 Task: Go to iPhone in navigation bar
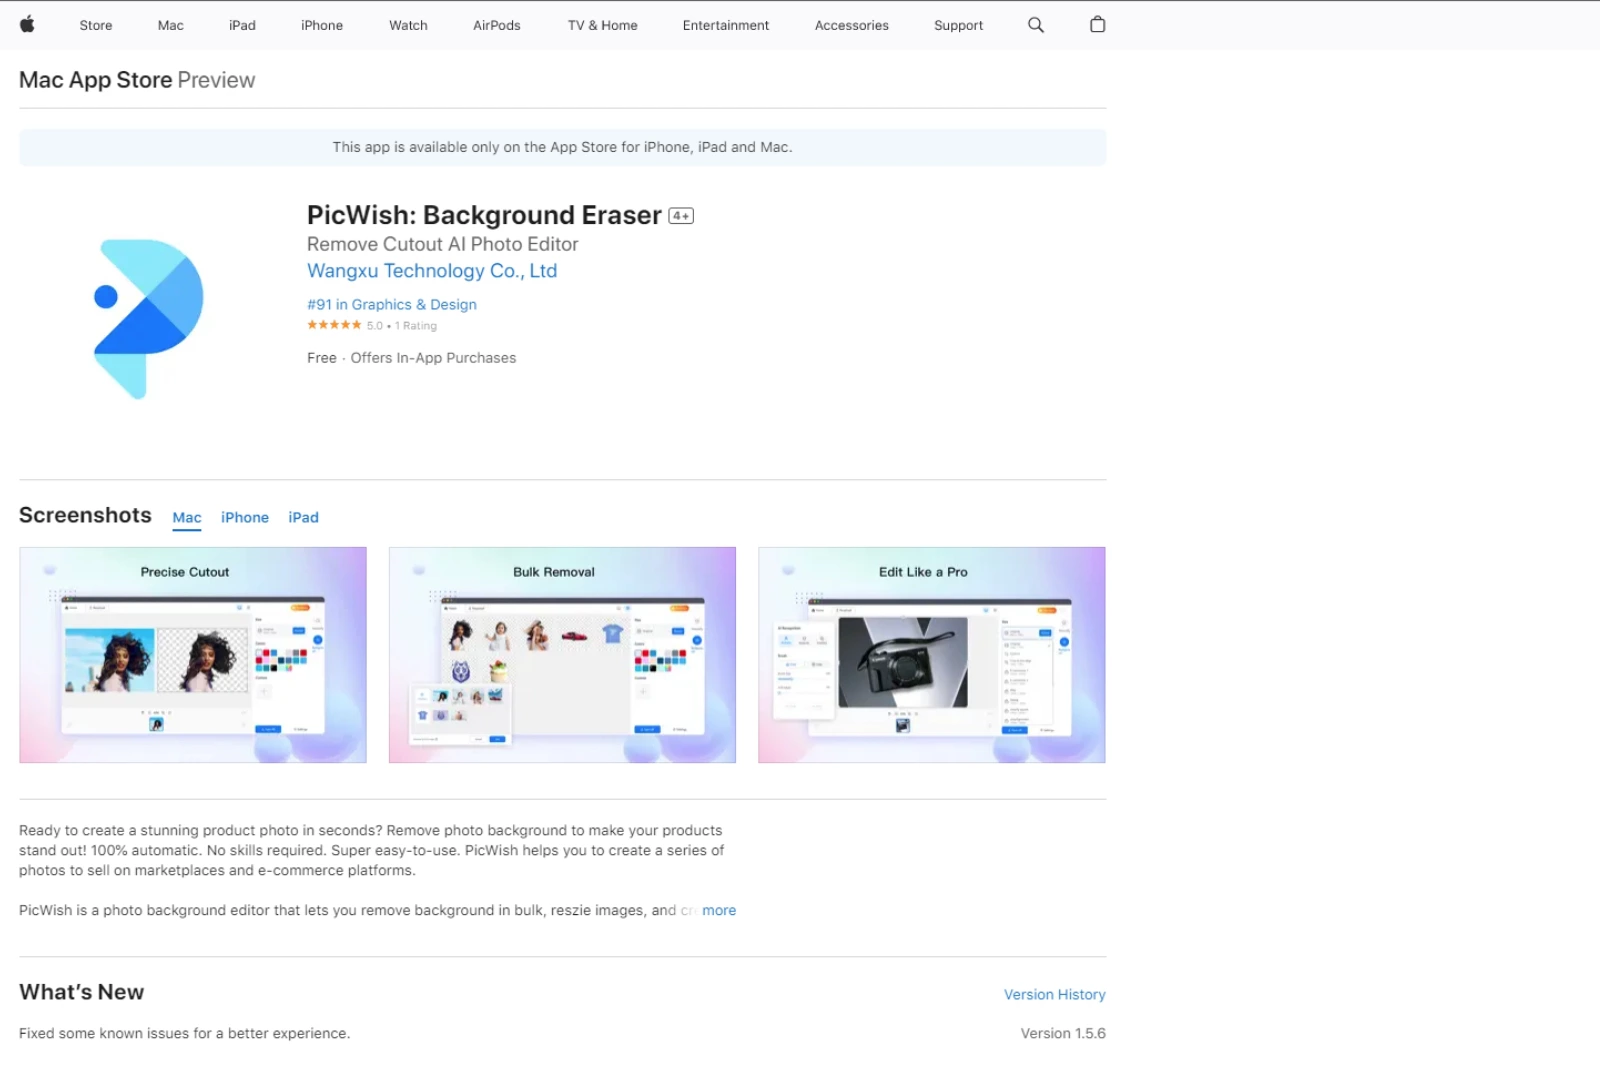point(322,26)
